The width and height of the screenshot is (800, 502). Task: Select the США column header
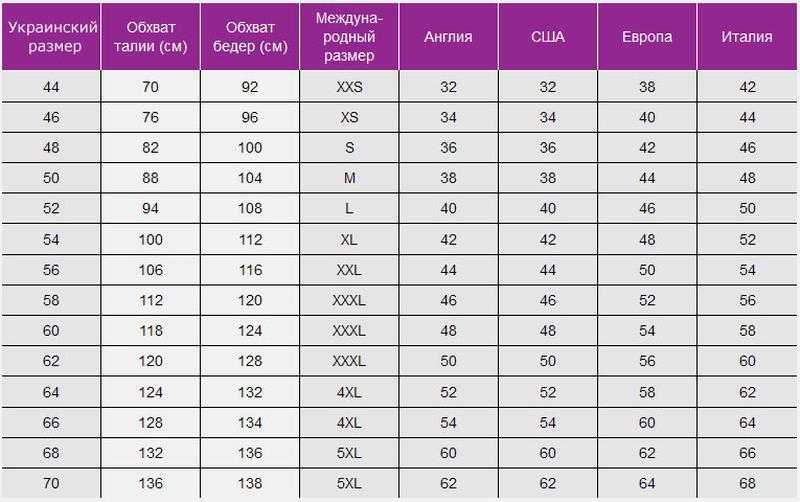[x=548, y=37]
